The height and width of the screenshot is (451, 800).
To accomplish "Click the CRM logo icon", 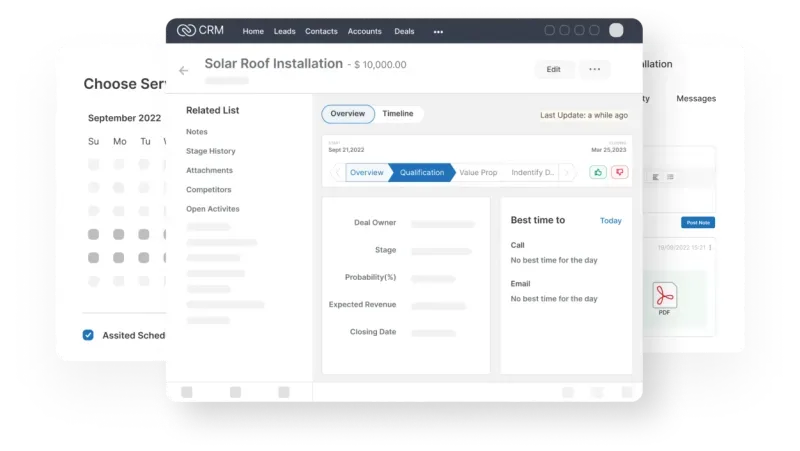I will click(186, 30).
